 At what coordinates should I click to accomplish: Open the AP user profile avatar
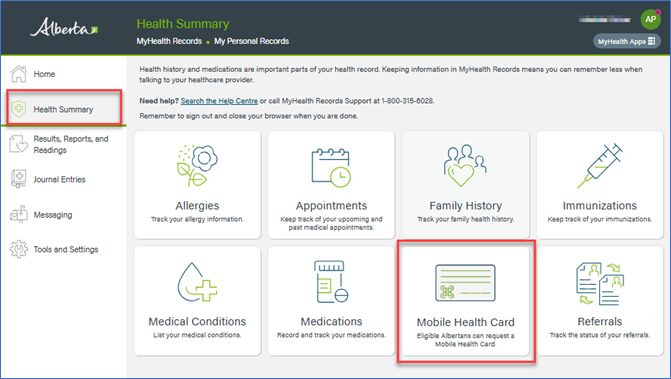tap(650, 19)
